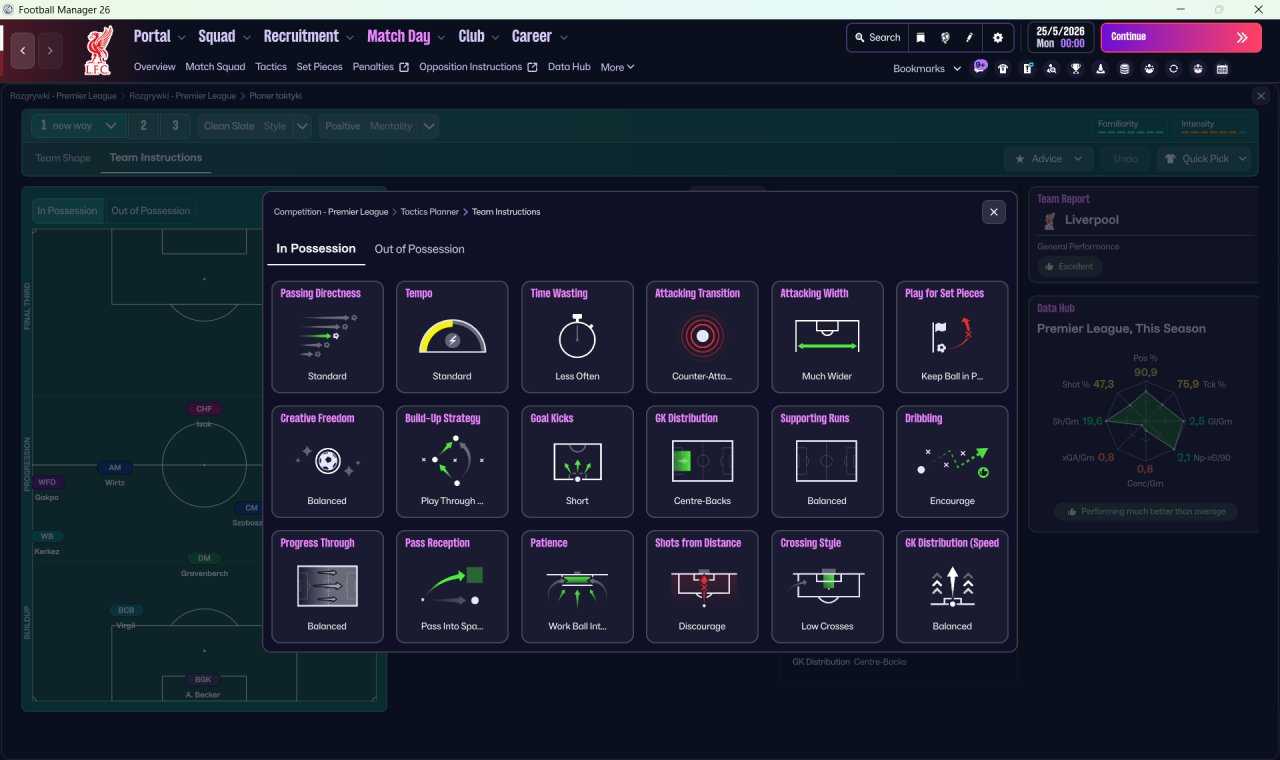Open the Play for Set Pieces card
Screen dimensions: 1280x760
tap(952, 337)
